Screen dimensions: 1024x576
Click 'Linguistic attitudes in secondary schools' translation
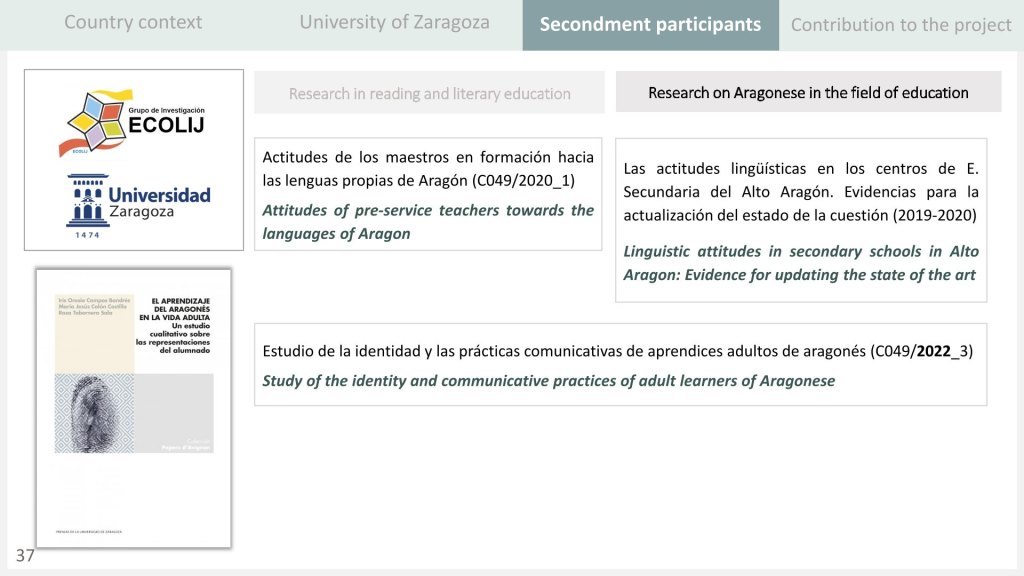click(x=800, y=263)
